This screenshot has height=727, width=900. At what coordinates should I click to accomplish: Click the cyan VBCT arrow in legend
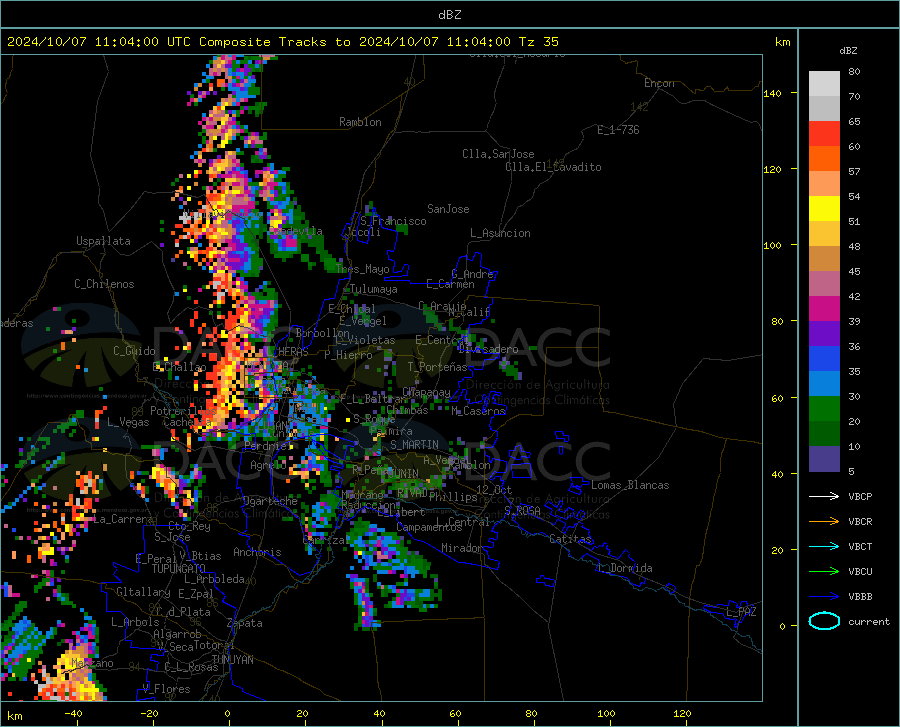pos(824,546)
